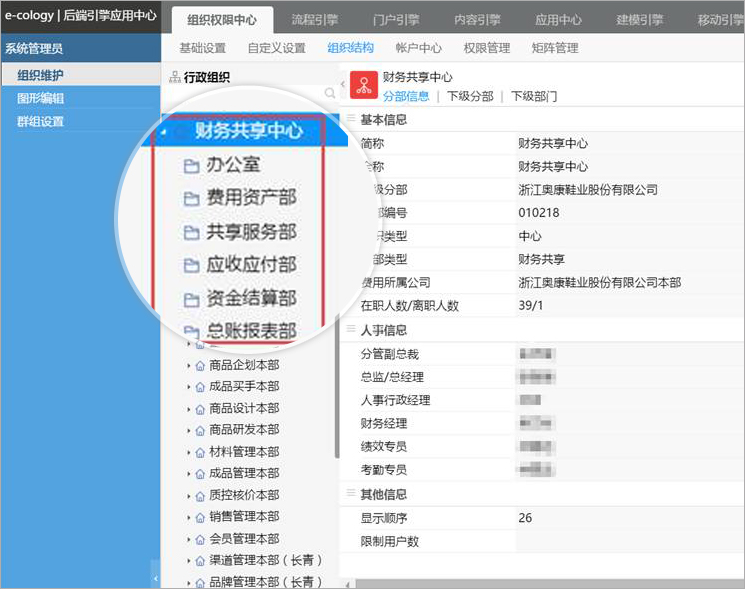Open the 下级部门 link
Viewport: 745px width, 589px height.
pyautogui.click(x=534, y=96)
